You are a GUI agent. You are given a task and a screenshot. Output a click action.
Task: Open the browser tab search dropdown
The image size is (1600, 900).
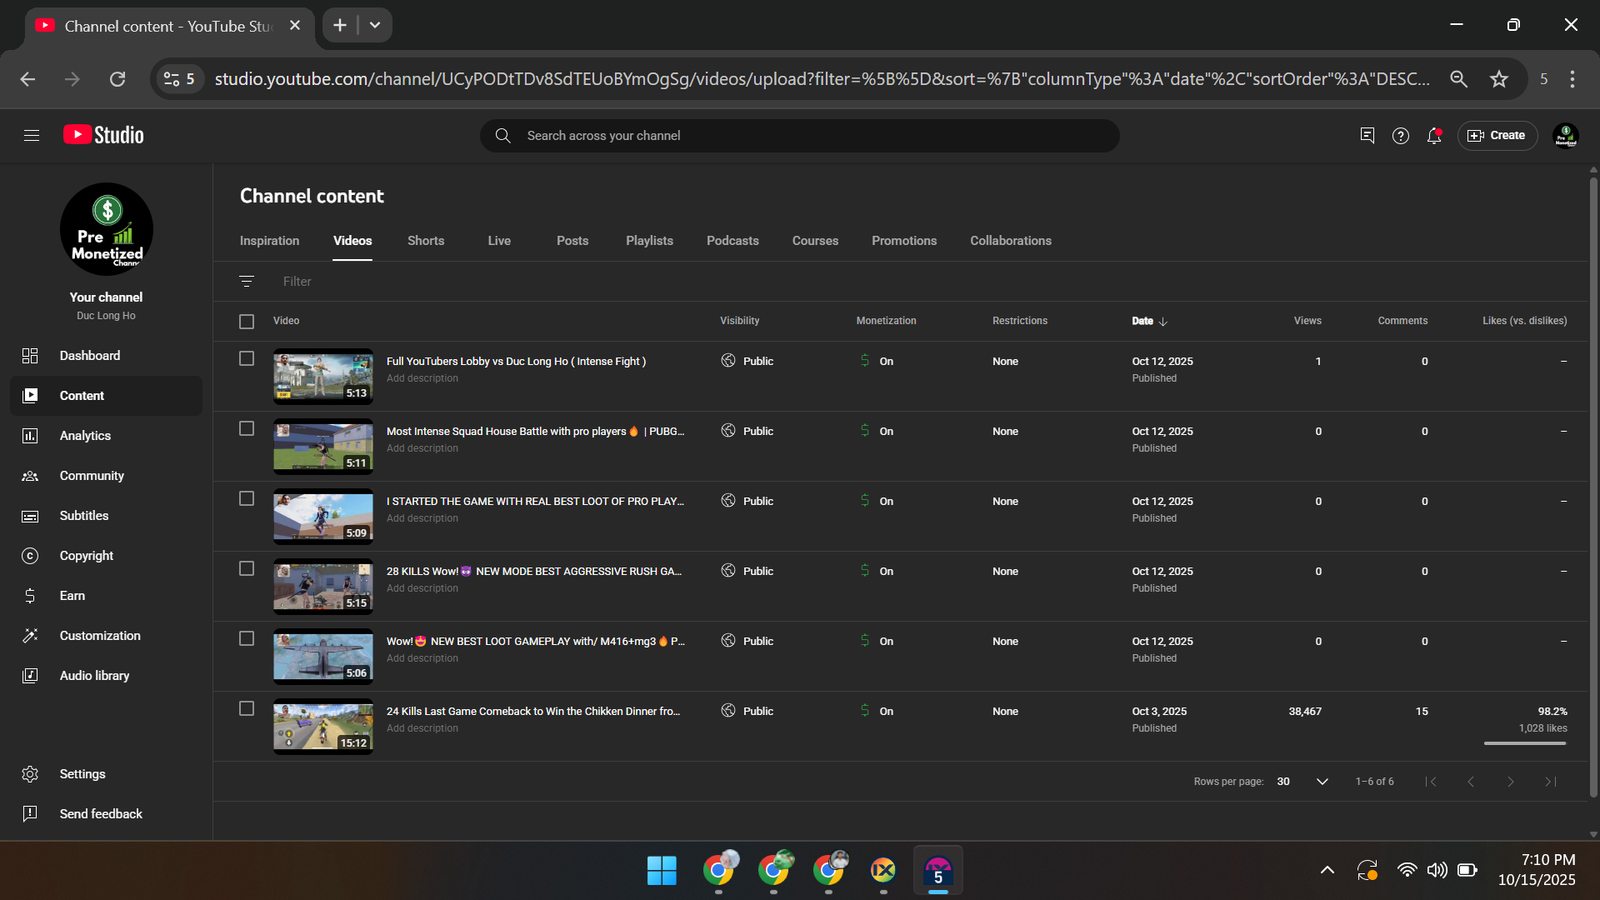[x=375, y=25]
